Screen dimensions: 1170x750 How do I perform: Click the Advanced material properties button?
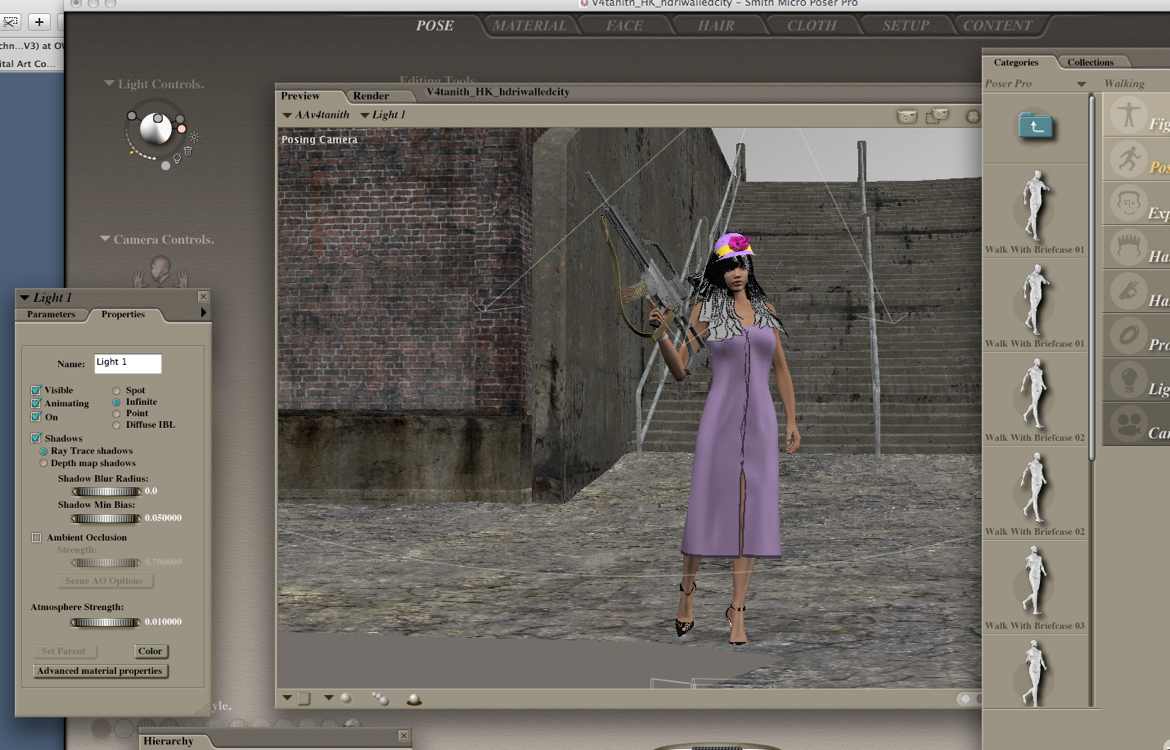pyautogui.click(x=100, y=671)
